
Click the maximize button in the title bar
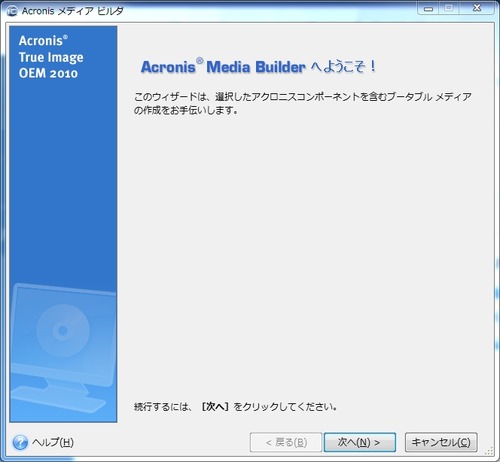point(449,8)
